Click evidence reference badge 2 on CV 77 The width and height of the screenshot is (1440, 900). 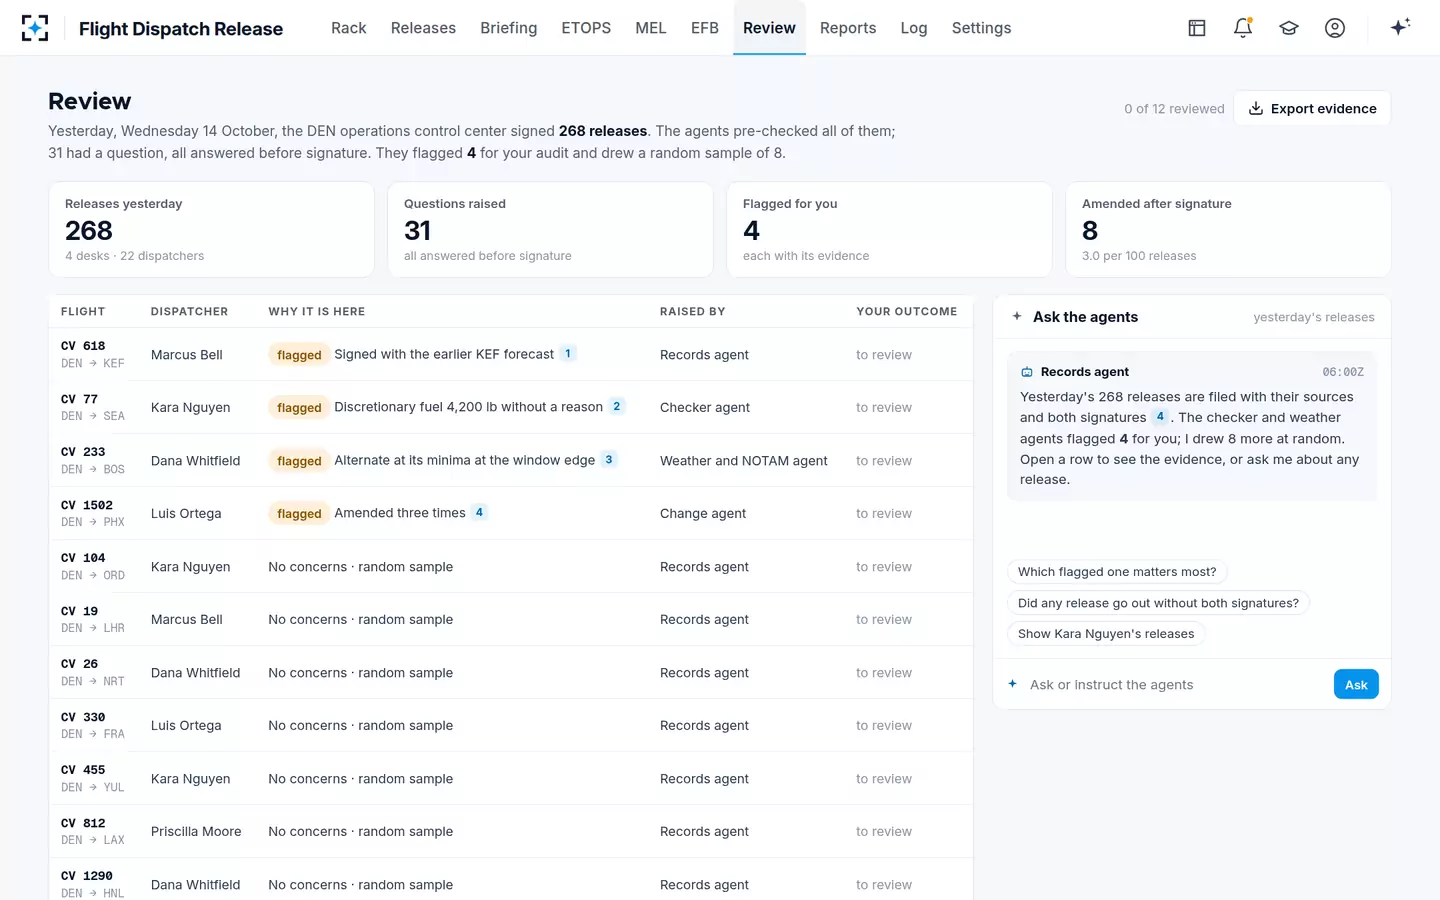tap(617, 407)
